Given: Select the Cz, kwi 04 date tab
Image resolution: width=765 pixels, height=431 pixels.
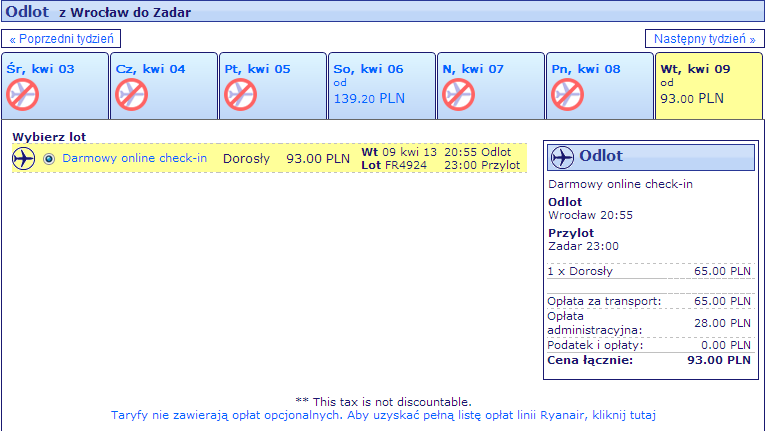Looking at the screenshot, I should [164, 86].
